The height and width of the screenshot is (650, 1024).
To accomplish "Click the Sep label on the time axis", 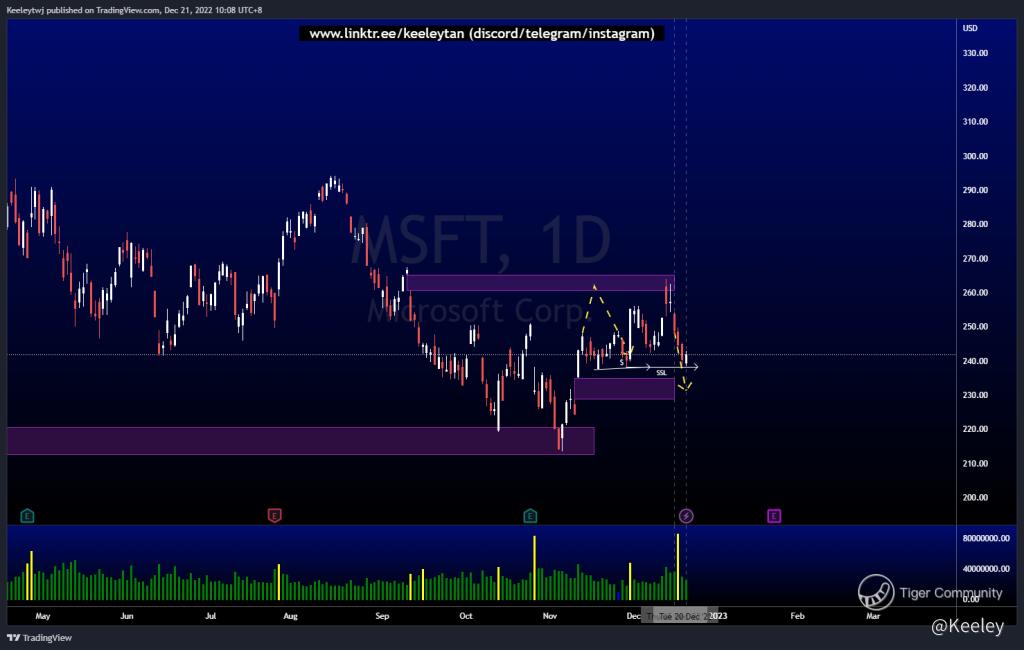I will [x=382, y=616].
